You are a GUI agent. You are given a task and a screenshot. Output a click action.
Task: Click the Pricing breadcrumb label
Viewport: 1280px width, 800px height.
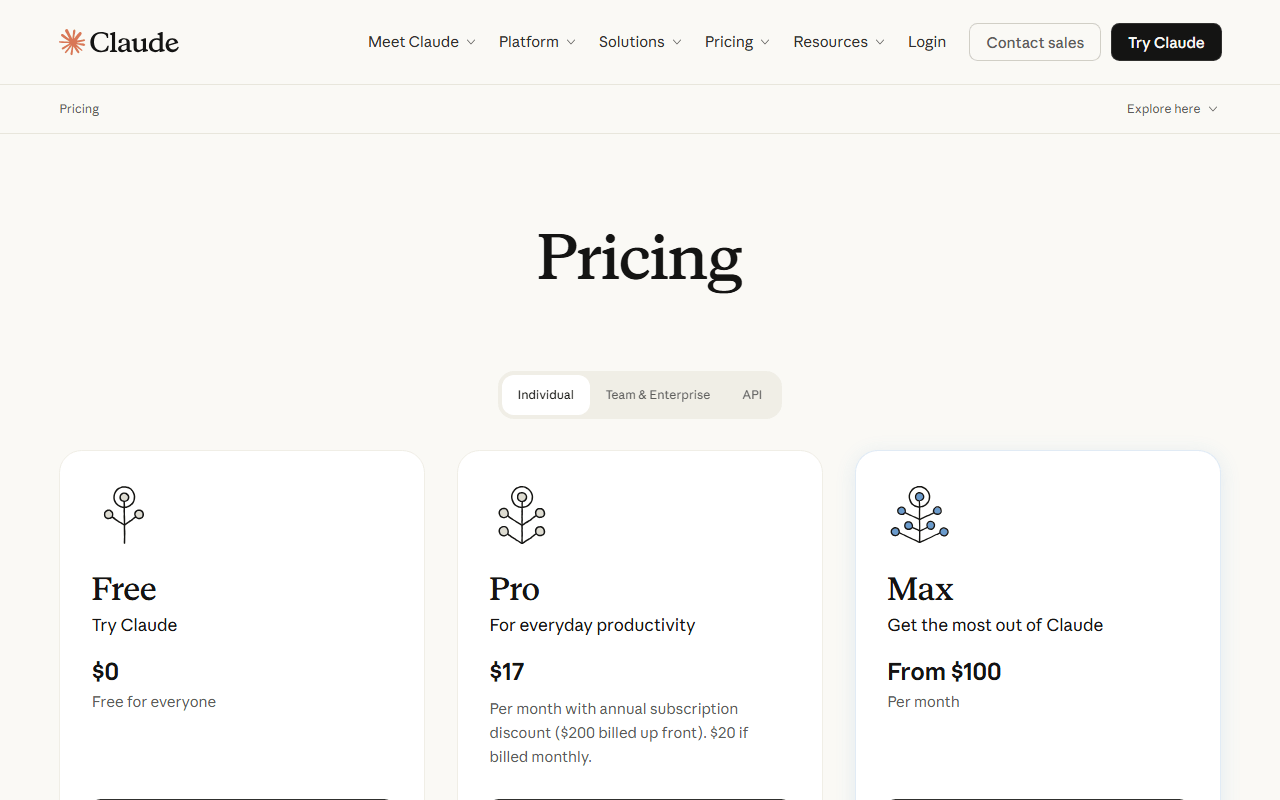79,109
